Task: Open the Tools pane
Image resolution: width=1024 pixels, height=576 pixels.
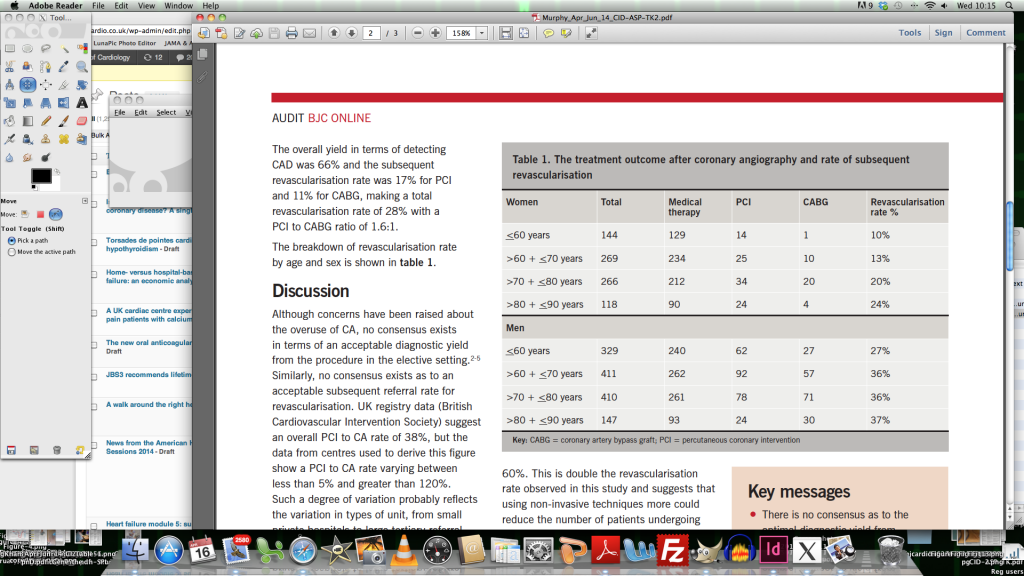Action: [909, 33]
